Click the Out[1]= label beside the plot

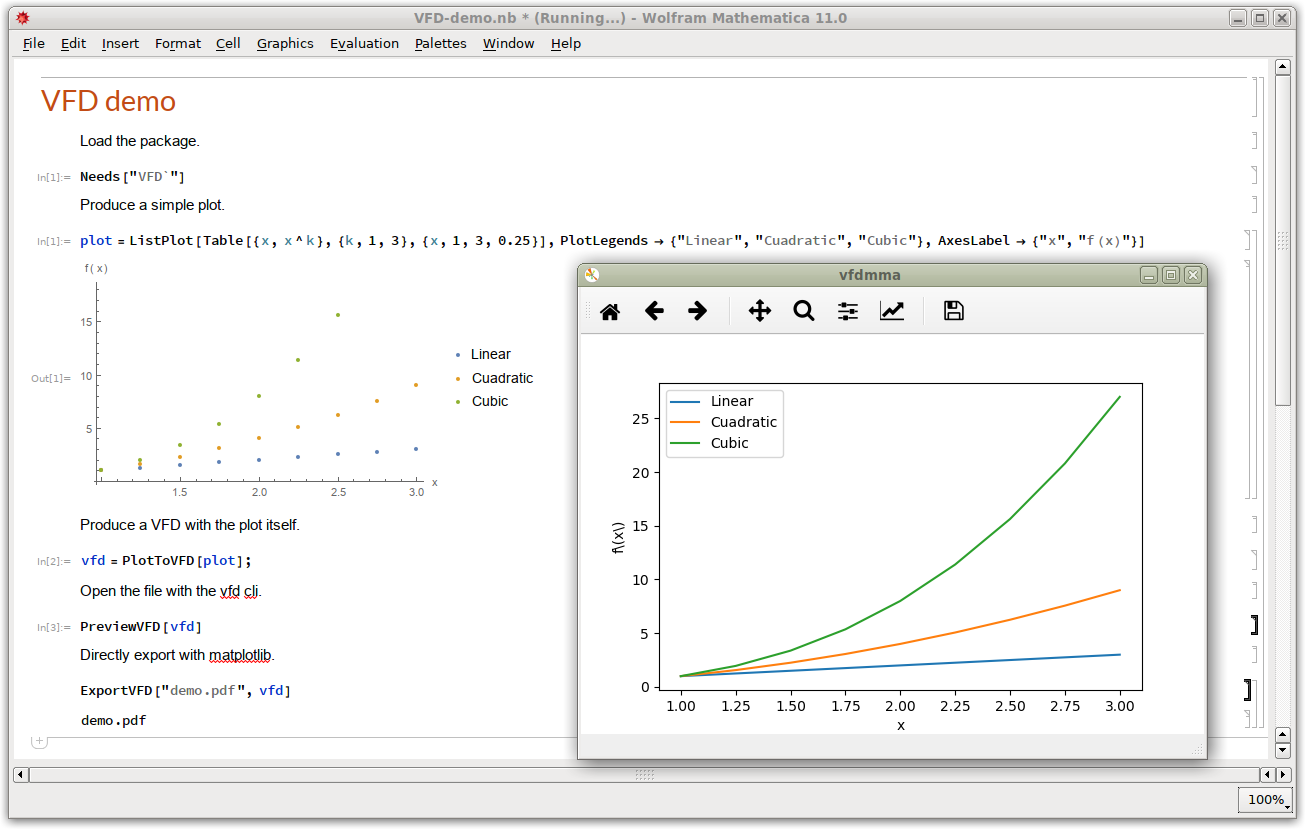pos(51,379)
